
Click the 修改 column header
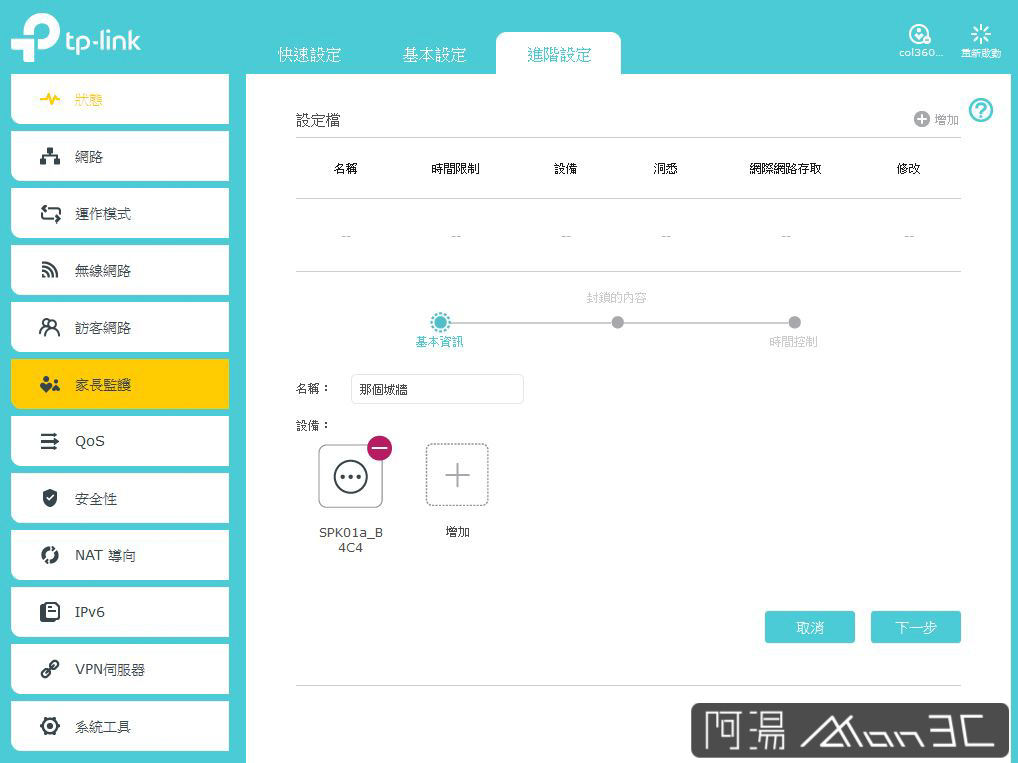(908, 169)
